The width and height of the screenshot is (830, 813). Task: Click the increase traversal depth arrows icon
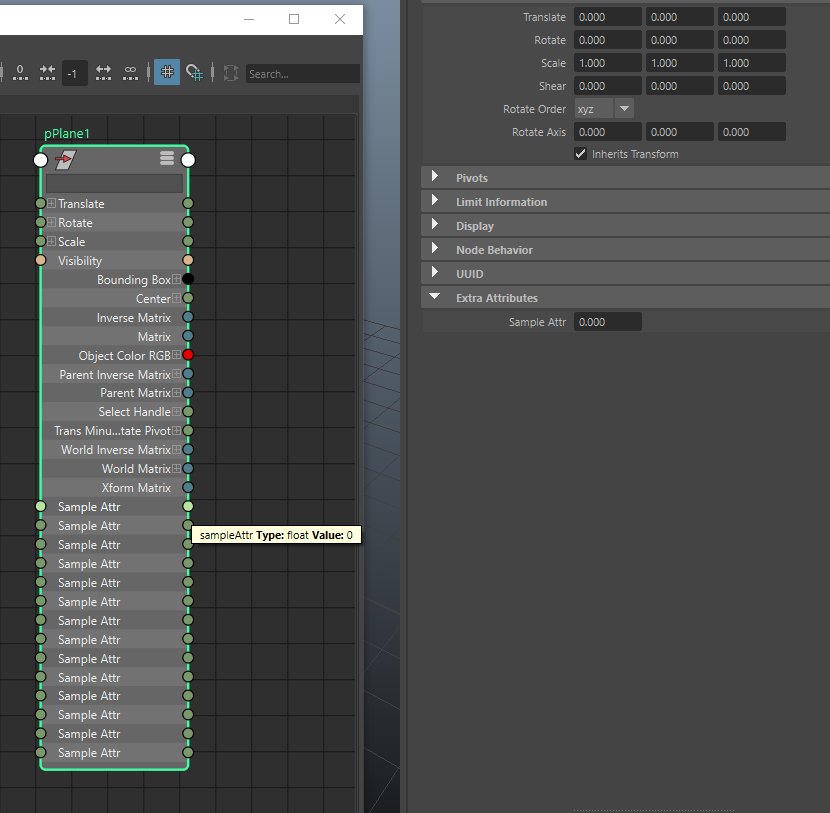(x=103, y=73)
